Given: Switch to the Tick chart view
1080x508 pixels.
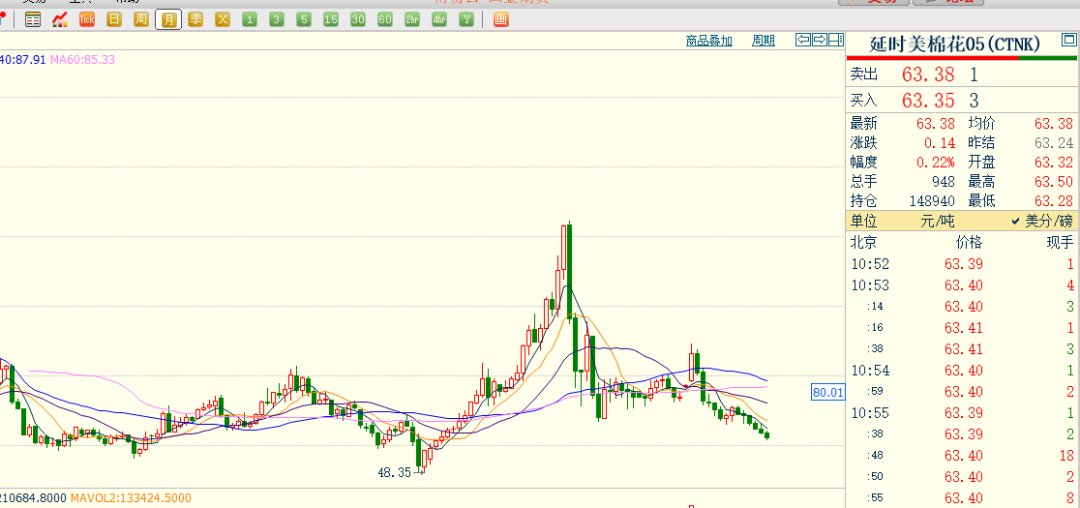Looking at the screenshot, I should (87, 19).
